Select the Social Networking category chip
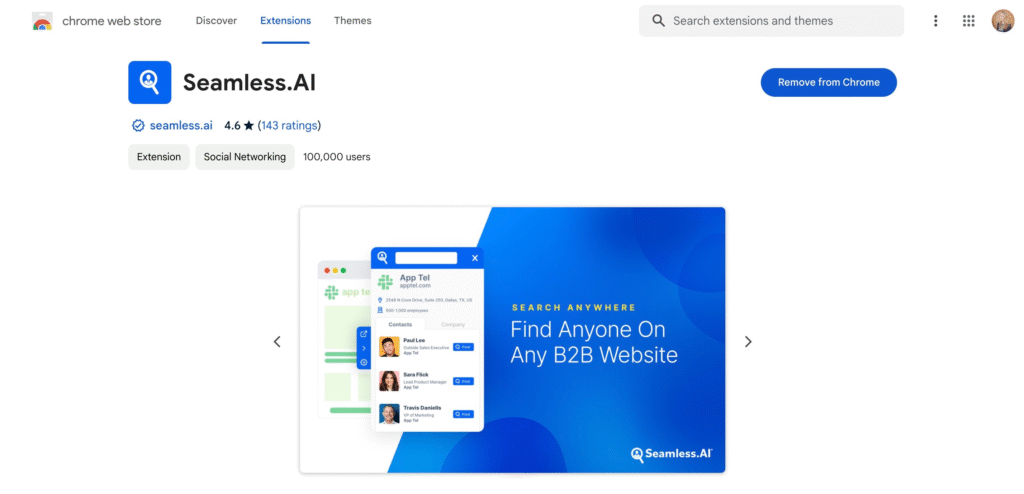1024x494 pixels. click(245, 157)
